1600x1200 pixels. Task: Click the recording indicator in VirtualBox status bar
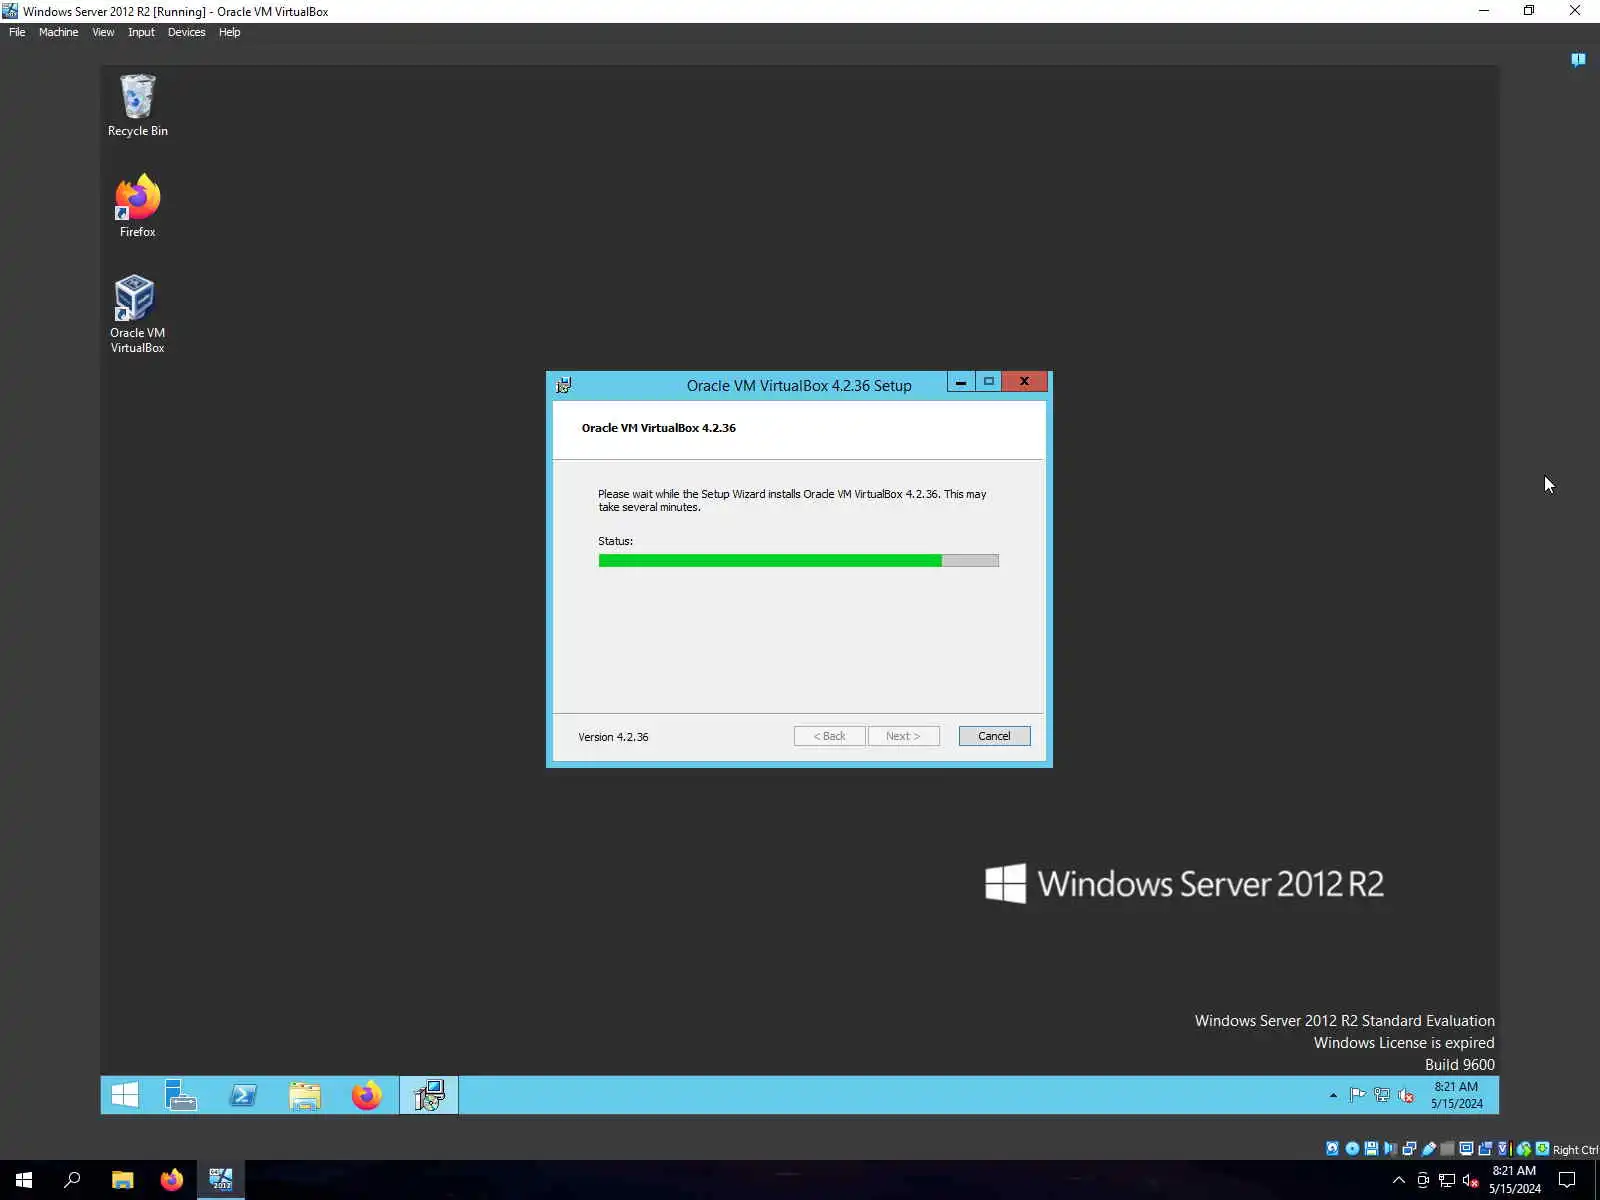click(1485, 1148)
